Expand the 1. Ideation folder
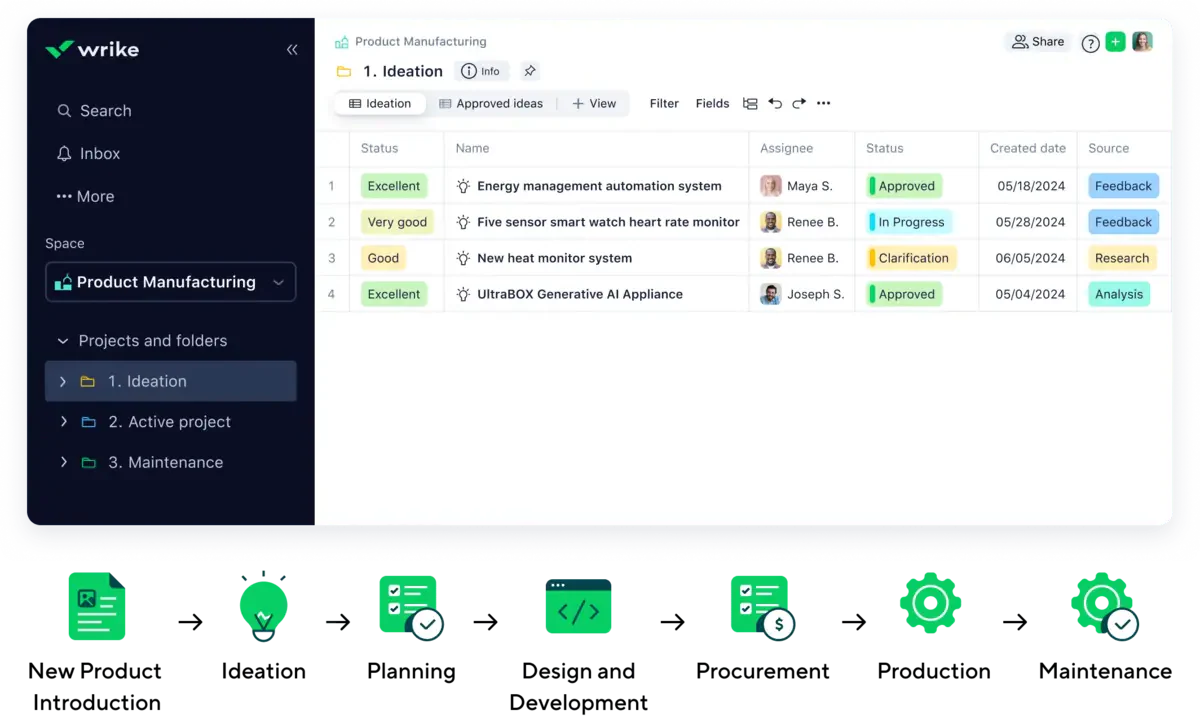Viewport: 1200px width, 719px height. [63, 381]
